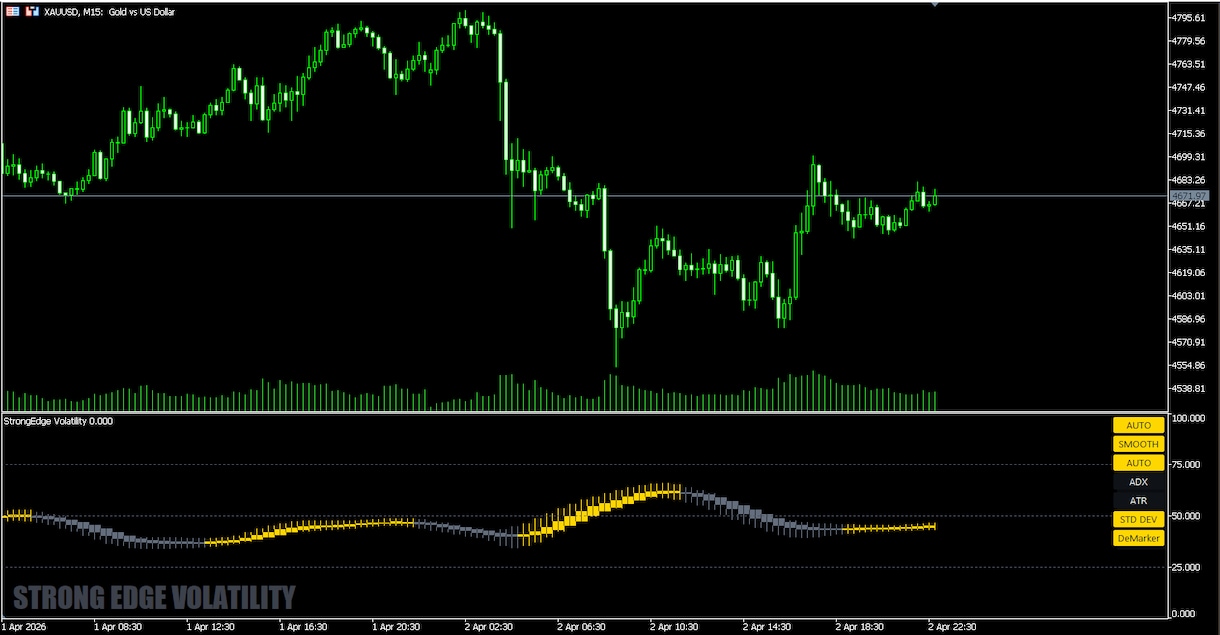Click the 2 Apr 14:30 time label
Viewport: 1220px width, 635px height.
click(768, 626)
